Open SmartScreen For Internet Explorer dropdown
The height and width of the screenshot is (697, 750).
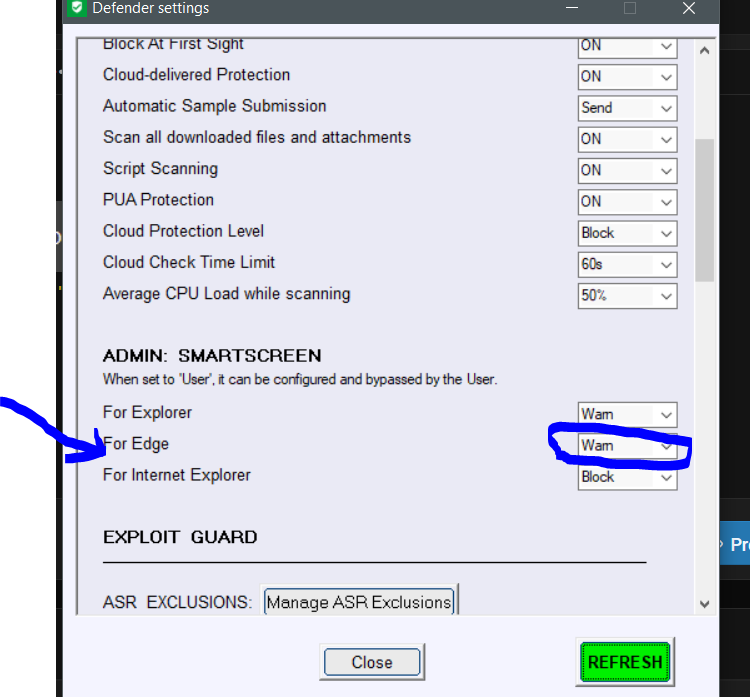click(x=627, y=477)
